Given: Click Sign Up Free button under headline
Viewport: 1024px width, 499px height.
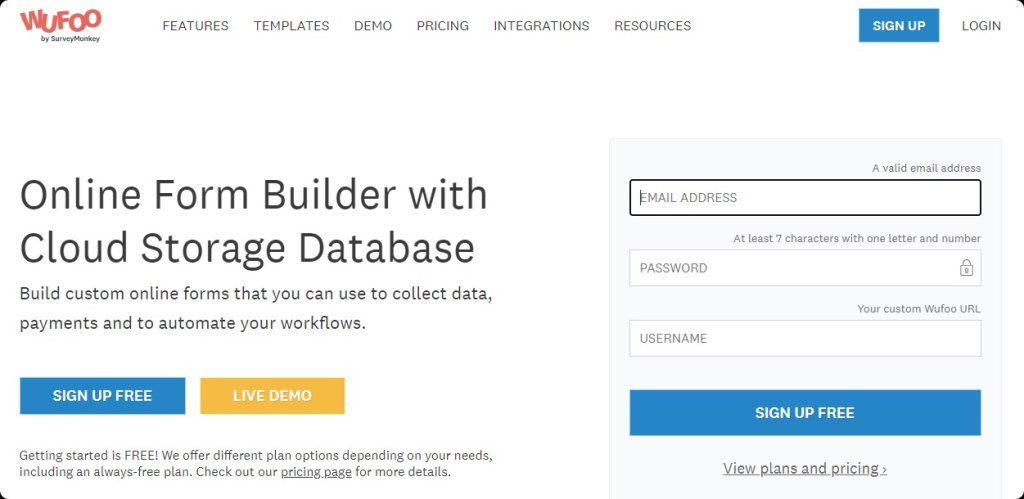Looking at the screenshot, I should (103, 396).
